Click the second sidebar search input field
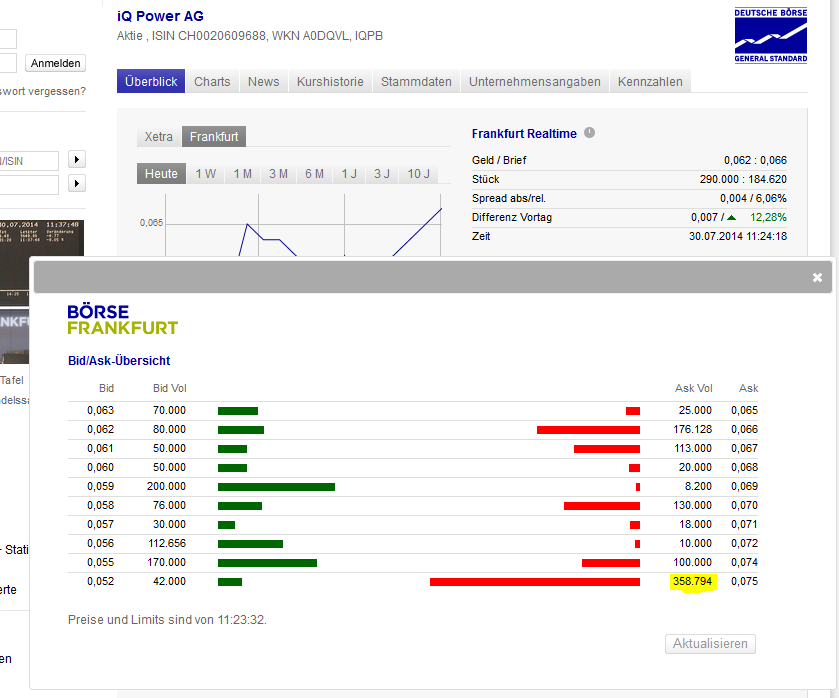Viewport: 839px width, 698px height. (29, 185)
